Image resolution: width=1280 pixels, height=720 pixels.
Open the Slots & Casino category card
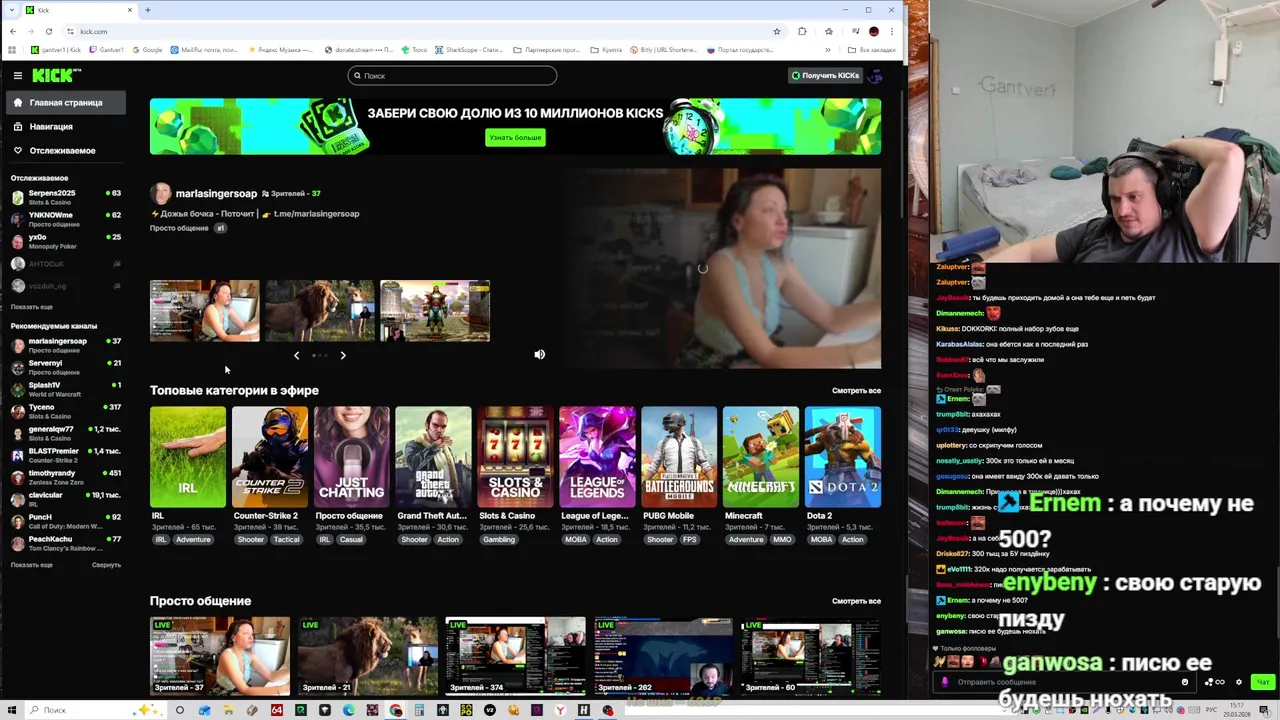[515, 457]
